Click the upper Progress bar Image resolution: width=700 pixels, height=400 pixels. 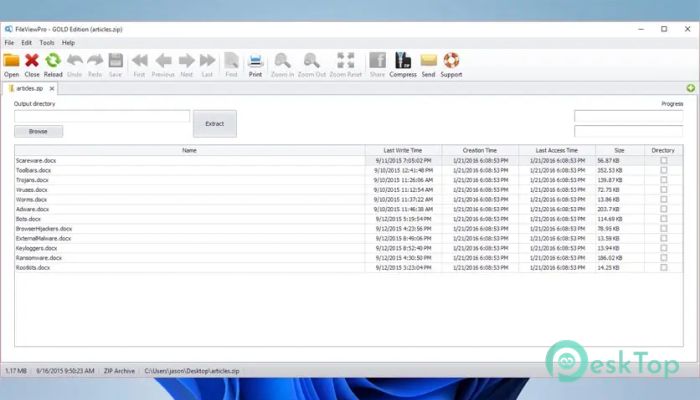coord(628,116)
